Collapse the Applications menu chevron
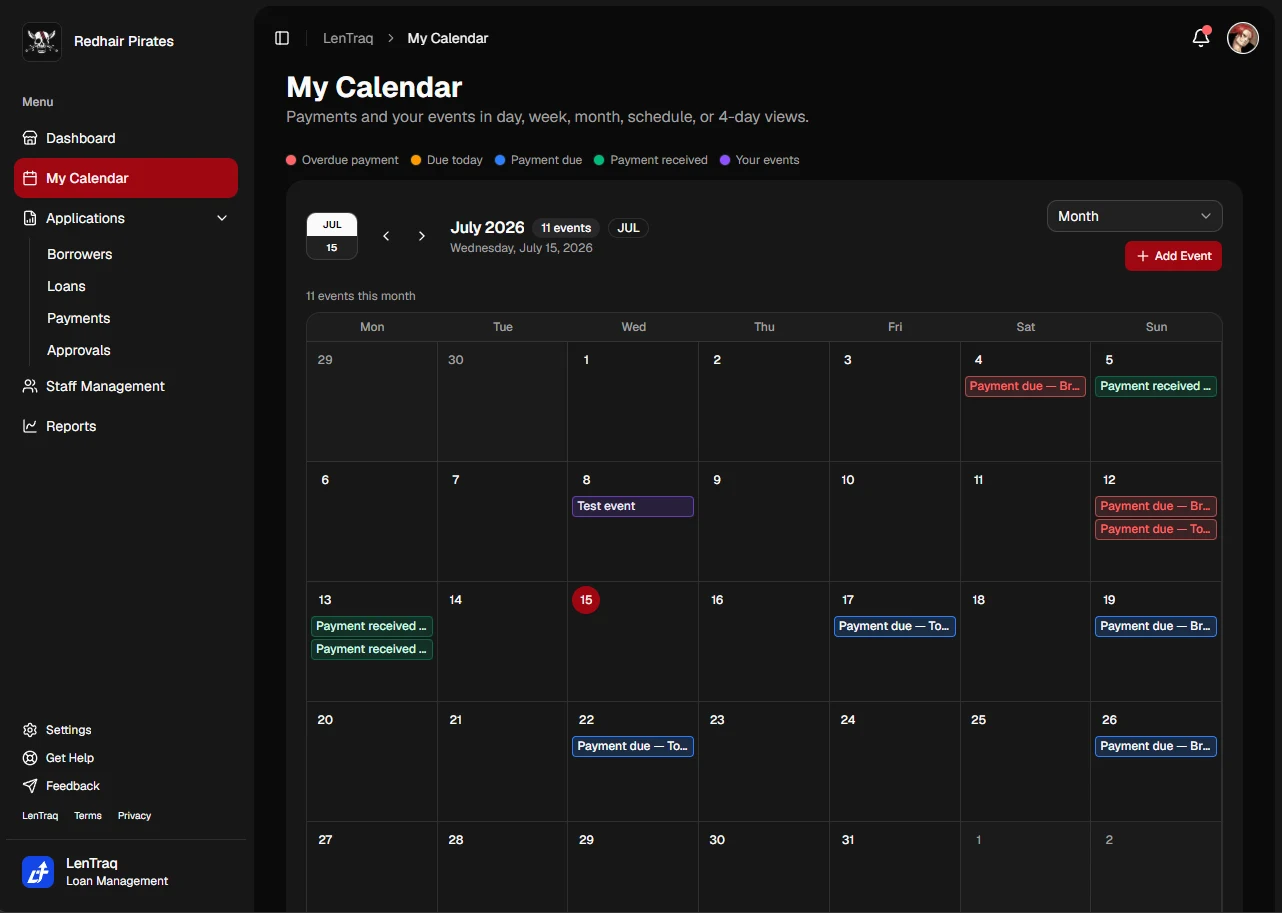This screenshot has width=1282, height=913. coord(222,218)
